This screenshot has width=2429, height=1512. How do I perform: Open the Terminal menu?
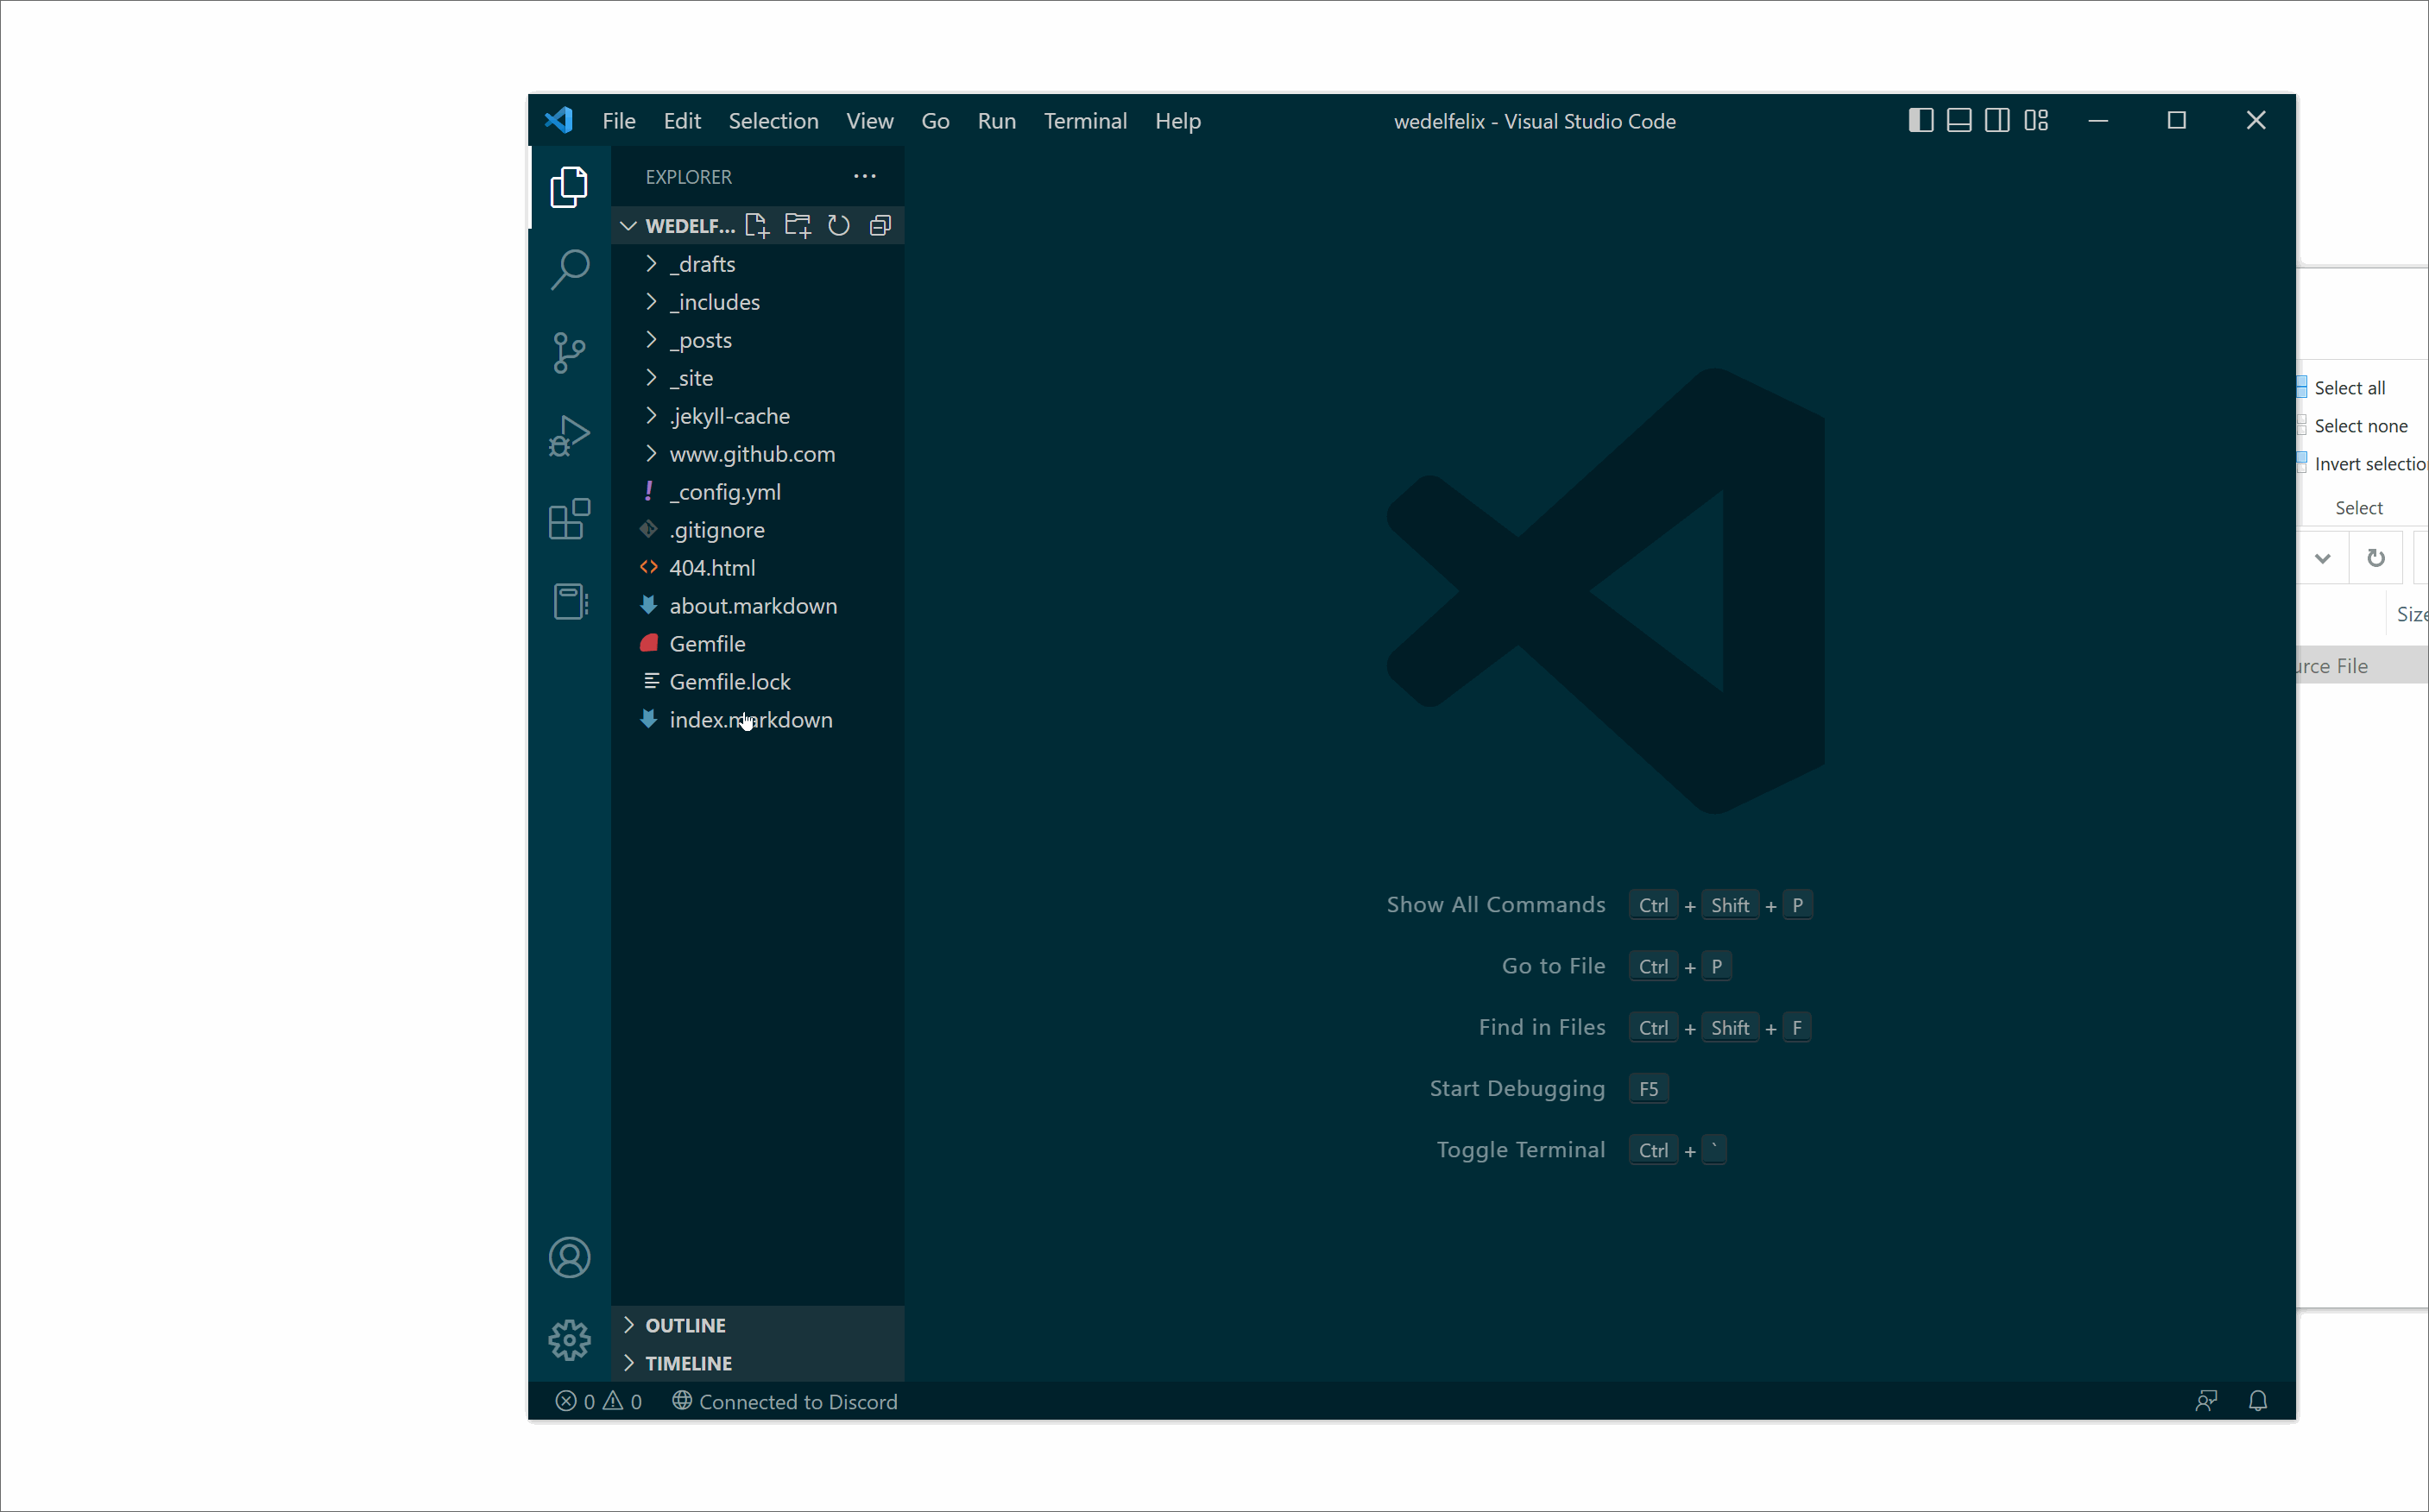tap(1085, 121)
